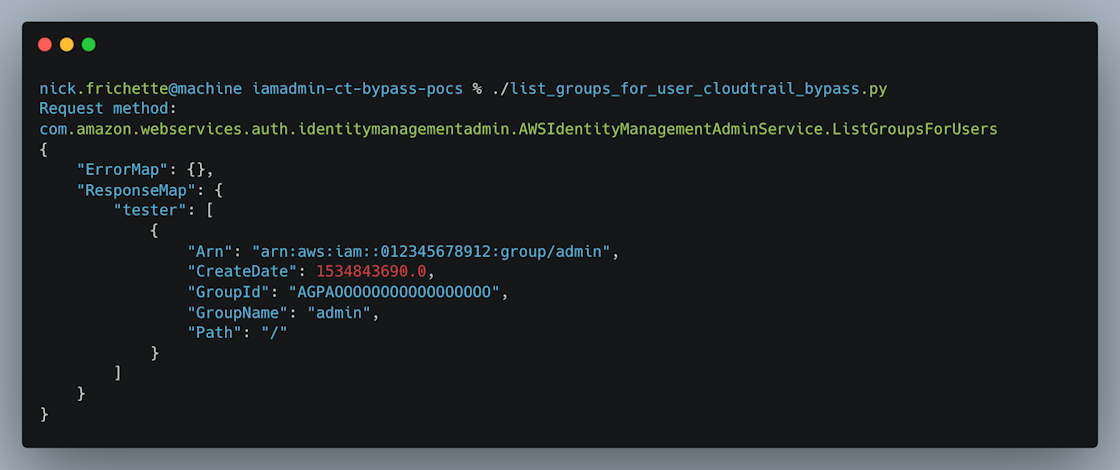Click the "tester" JSON key

point(150,210)
